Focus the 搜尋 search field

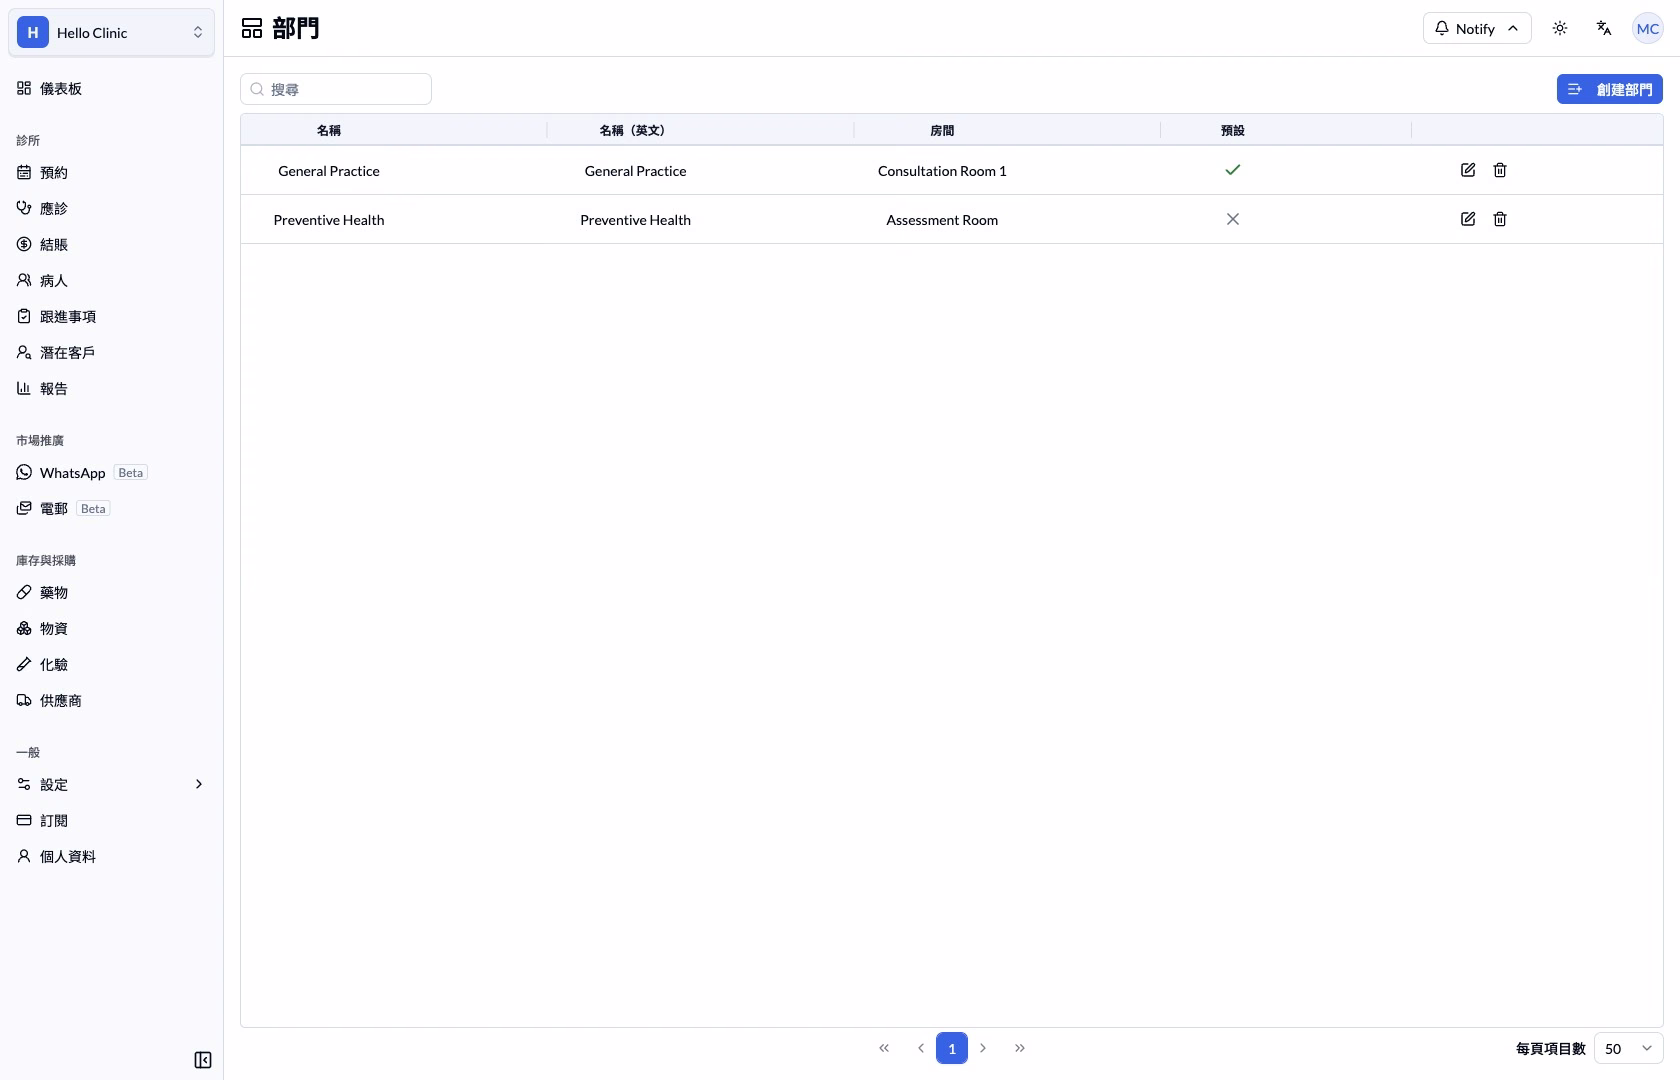click(x=336, y=89)
